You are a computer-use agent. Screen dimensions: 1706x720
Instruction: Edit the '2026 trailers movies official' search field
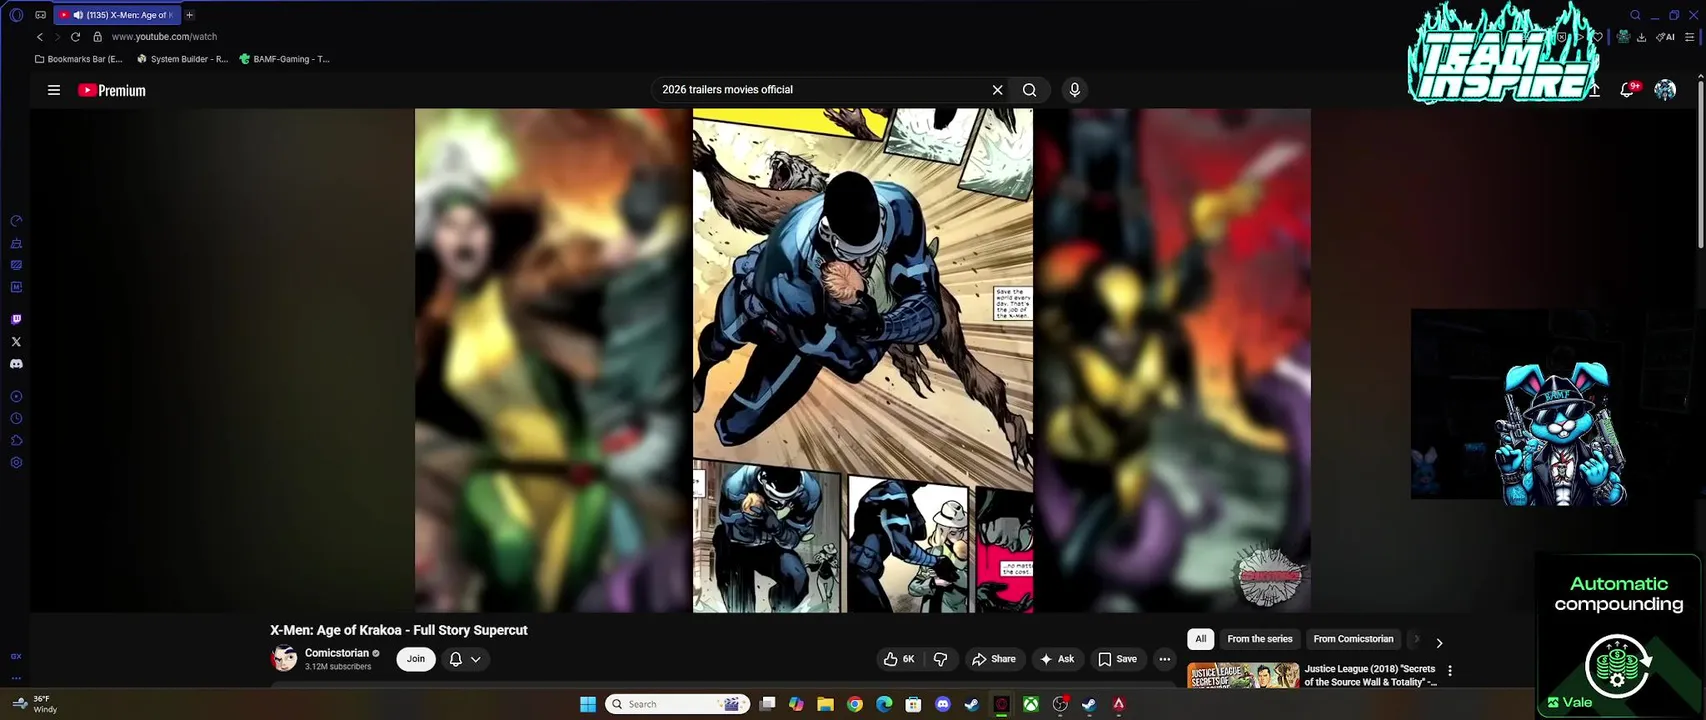click(820, 90)
